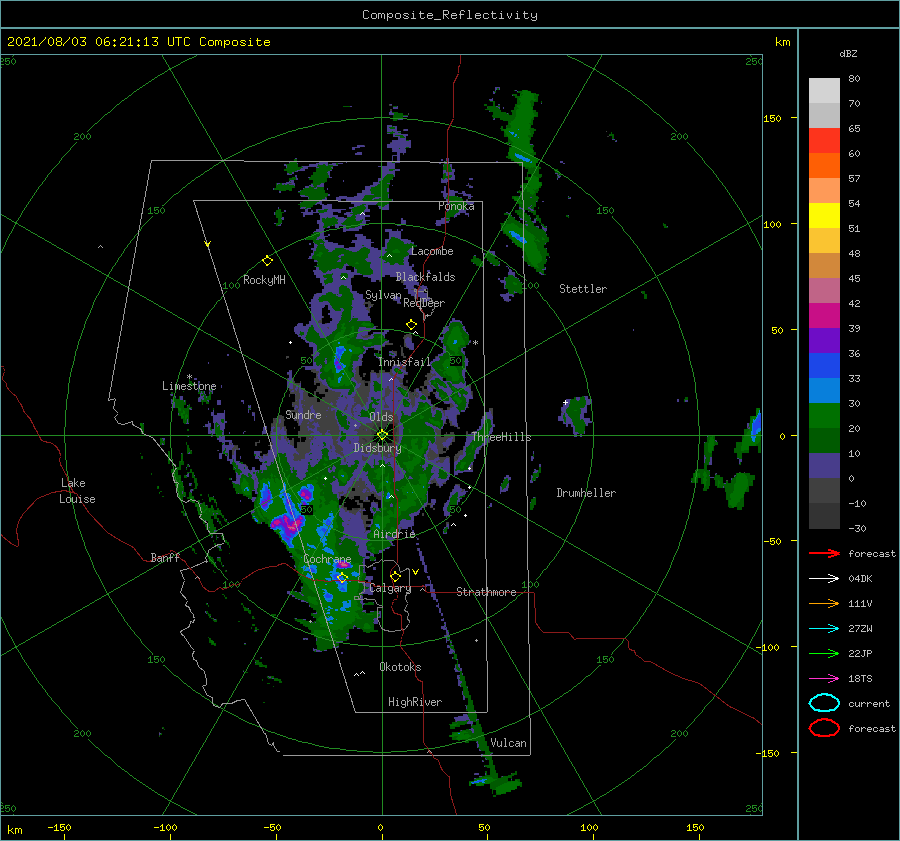Select the orange 111V arrow icon
Viewport: 900px width, 841px height.
point(824,603)
